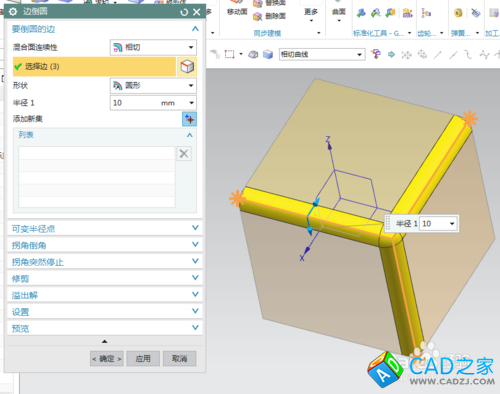Open the tangent curves filter dropdown
This screenshot has width=500, height=394.
click(322, 54)
